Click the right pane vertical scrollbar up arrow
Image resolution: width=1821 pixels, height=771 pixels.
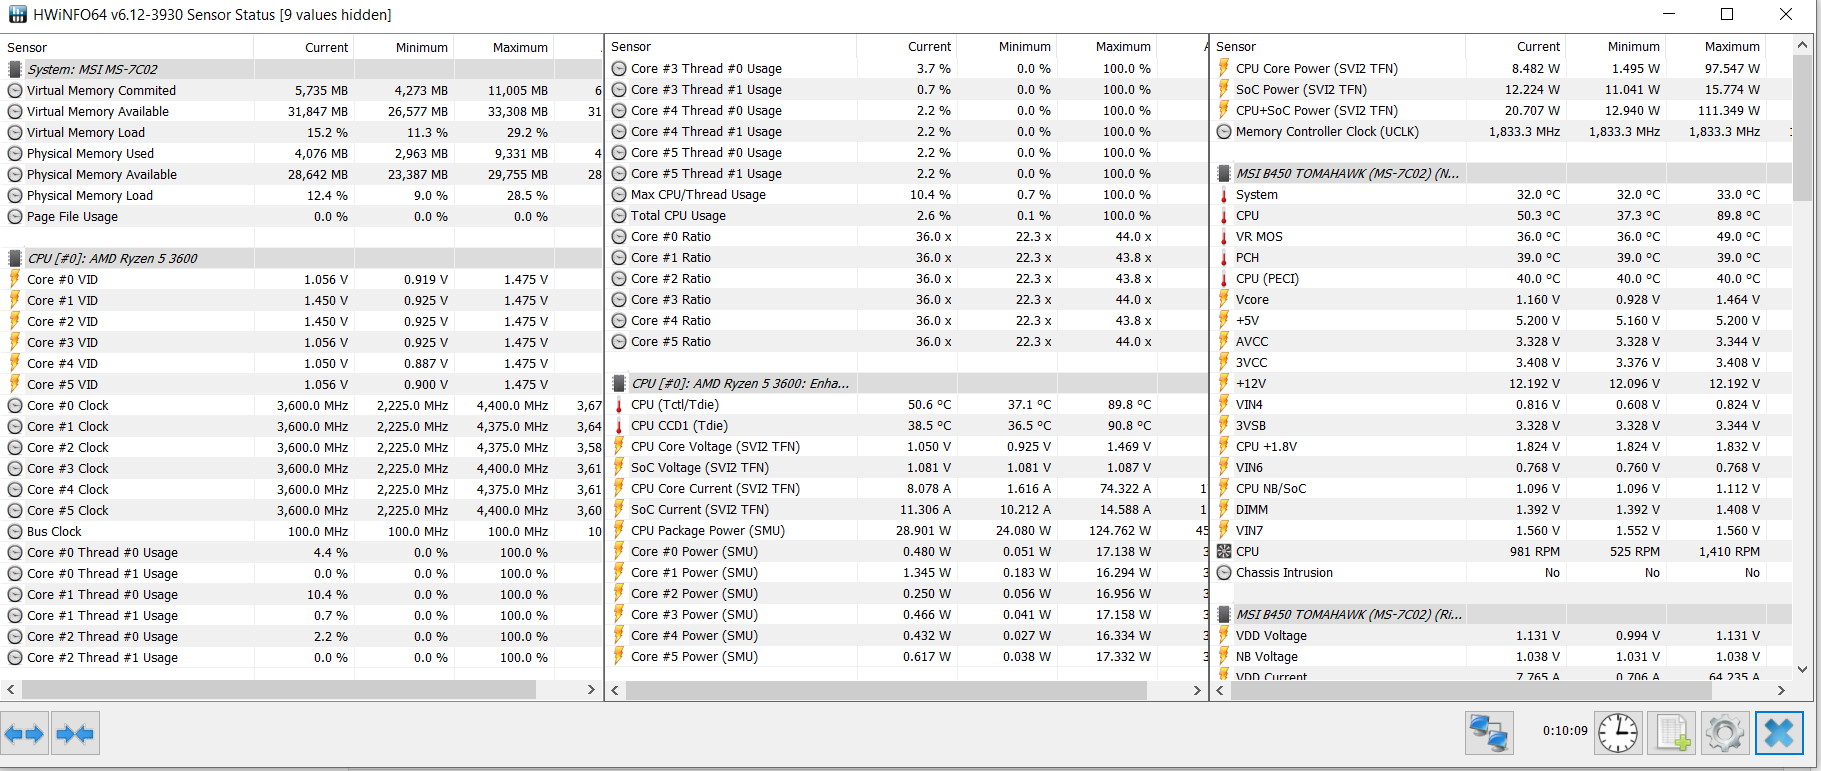point(1802,45)
